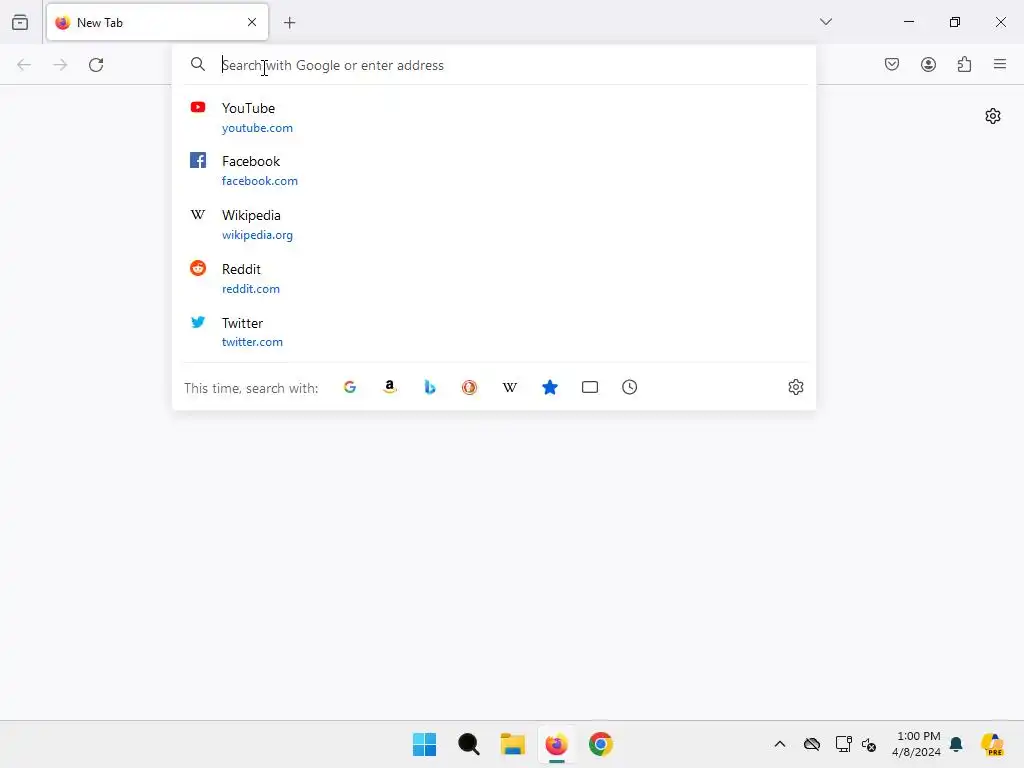This screenshot has width=1024, height=768.
Task: Click the YouTube favicon in suggestions
Action: [x=198, y=107]
